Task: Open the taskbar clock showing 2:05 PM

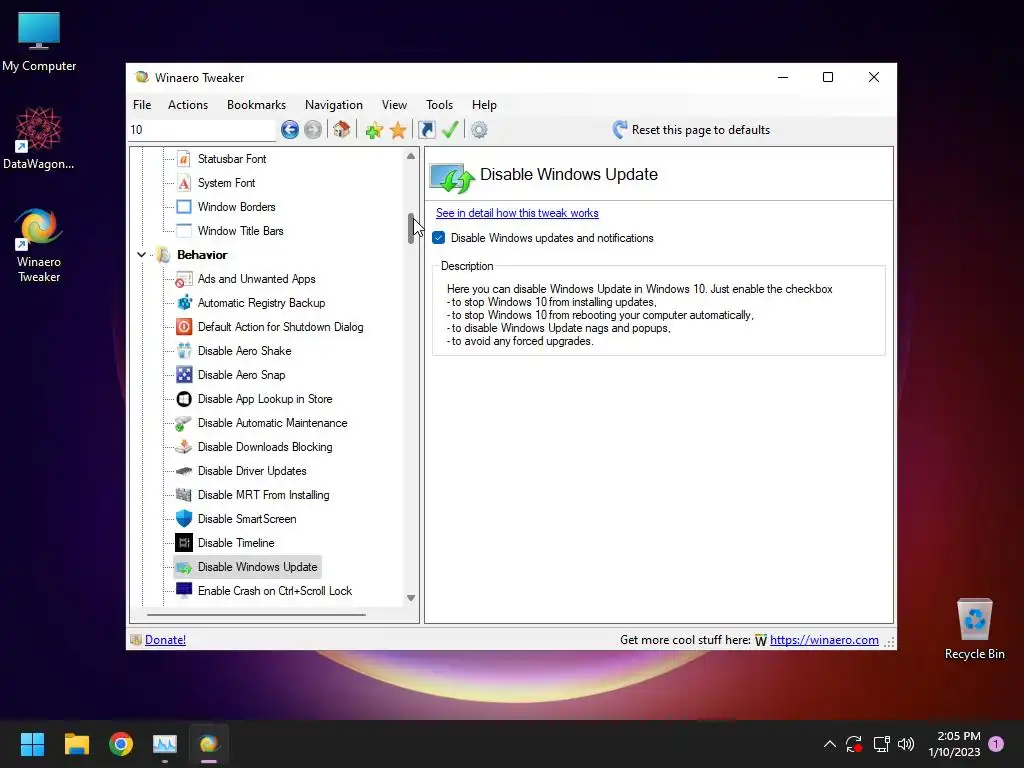Action: (954, 744)
